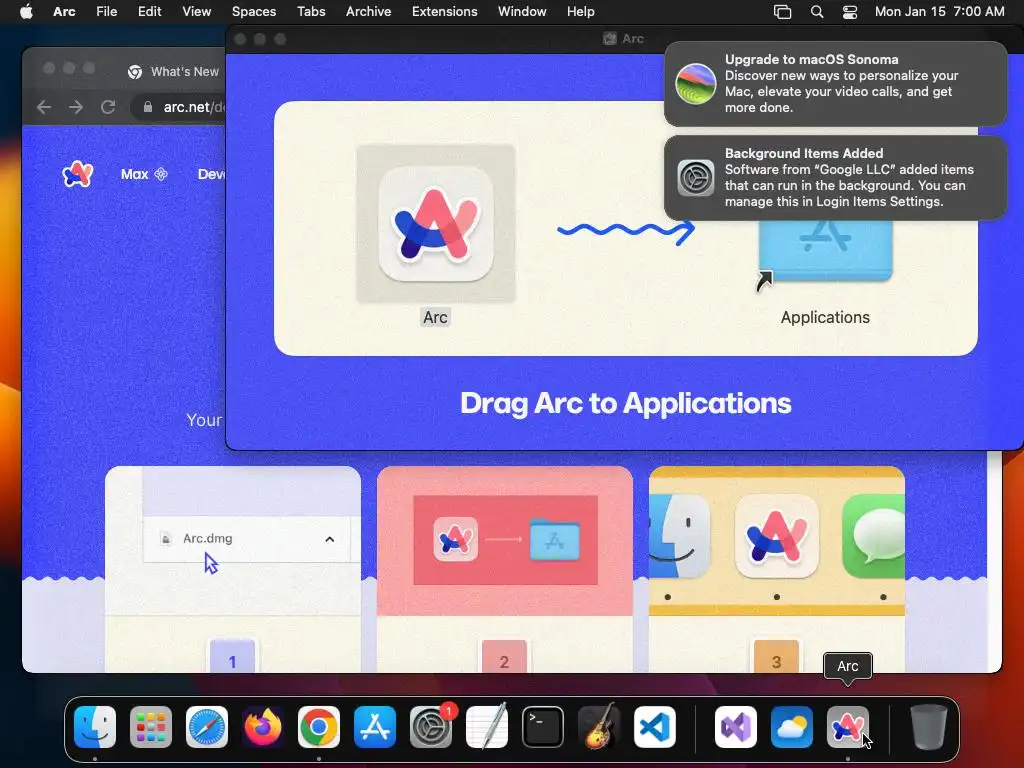The image size is (1024, 768).
Task: Open Control Center in menu bar
Action: coord(850,12)
